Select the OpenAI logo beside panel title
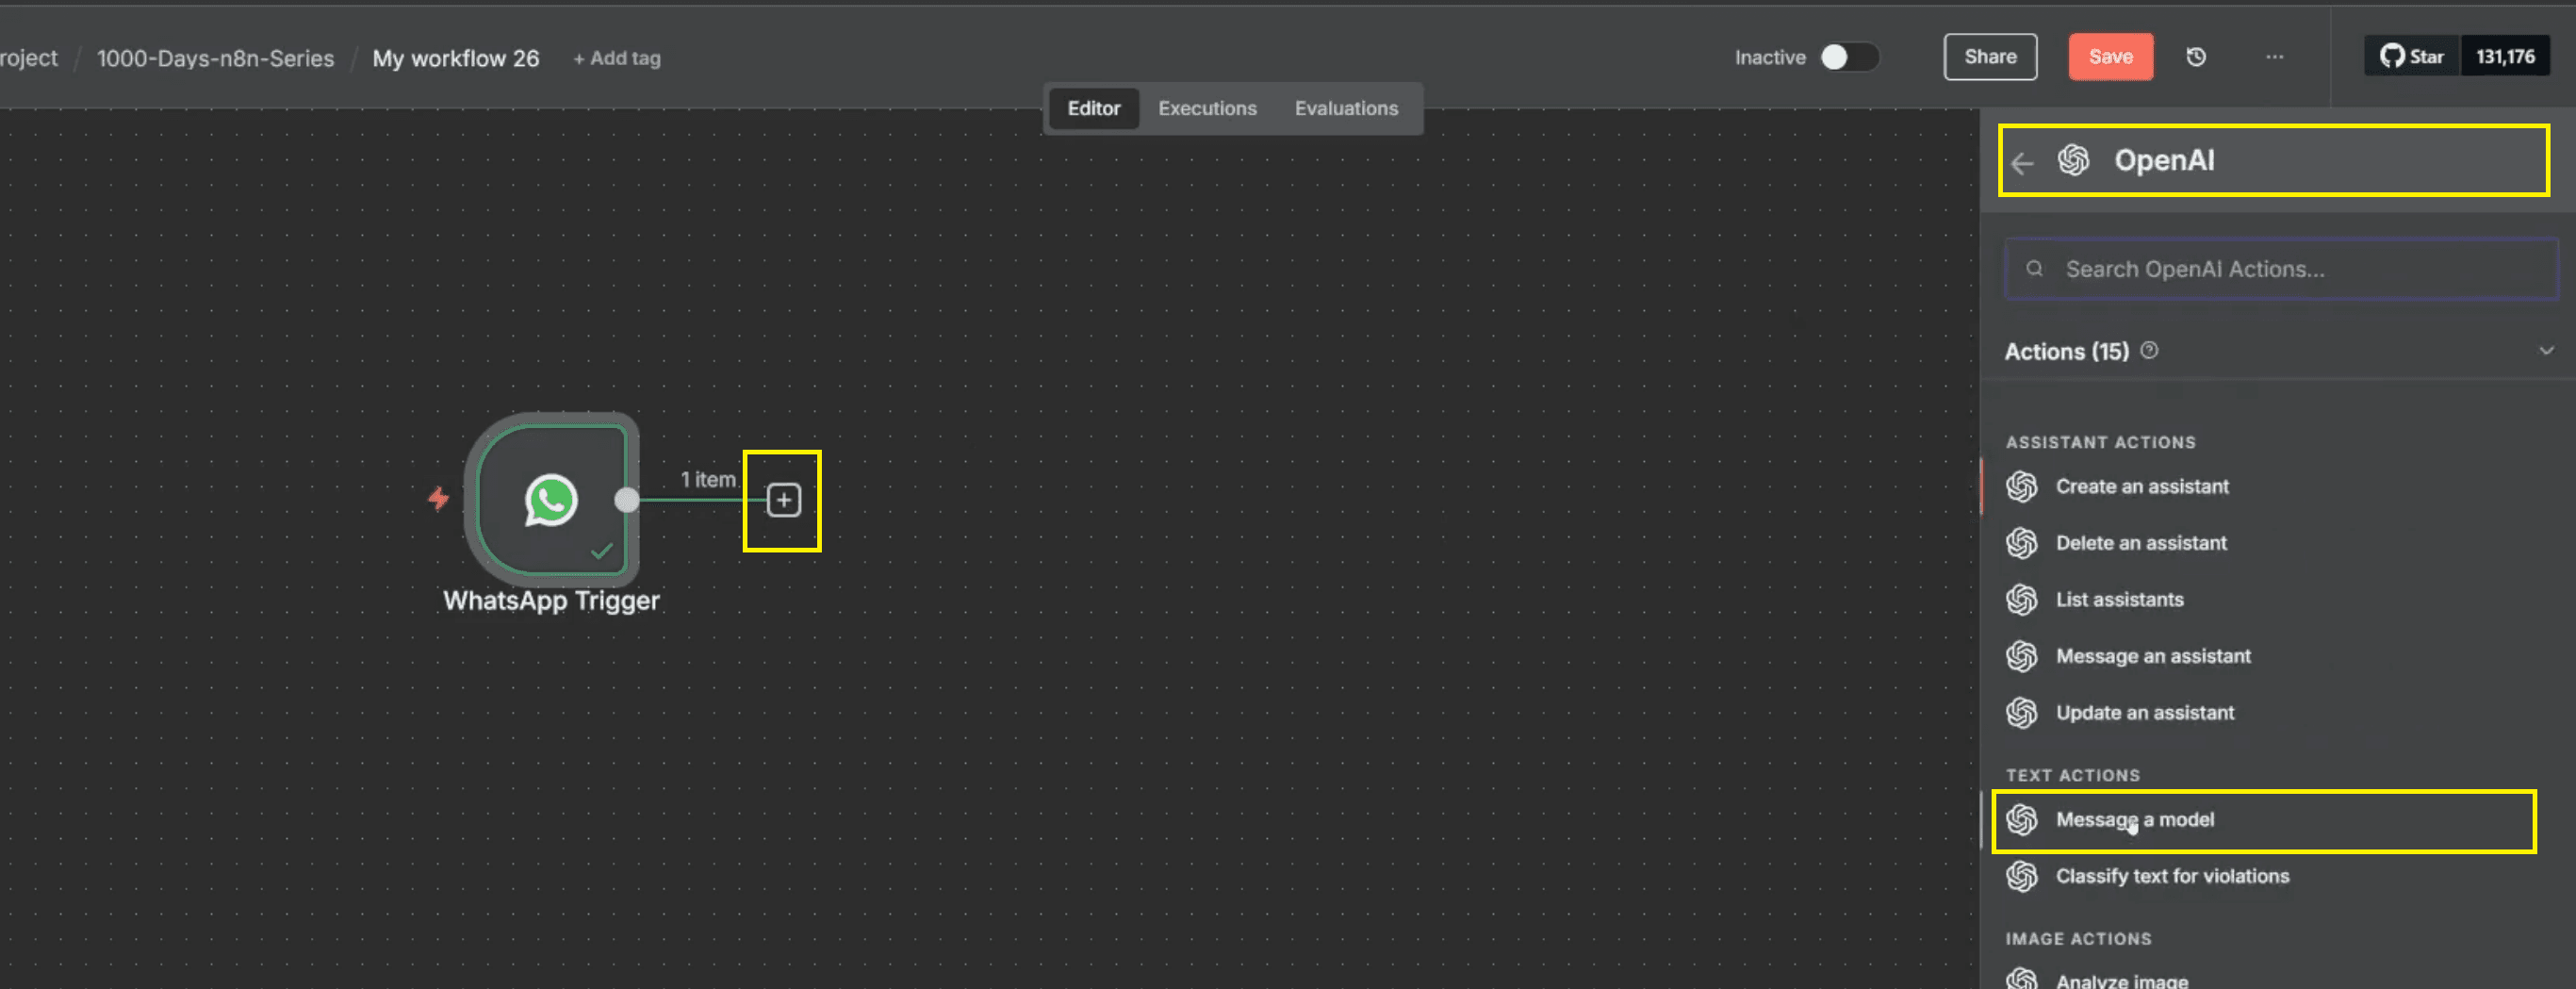This screenshot has height=989, width=2576. (x=2074, y=160)
